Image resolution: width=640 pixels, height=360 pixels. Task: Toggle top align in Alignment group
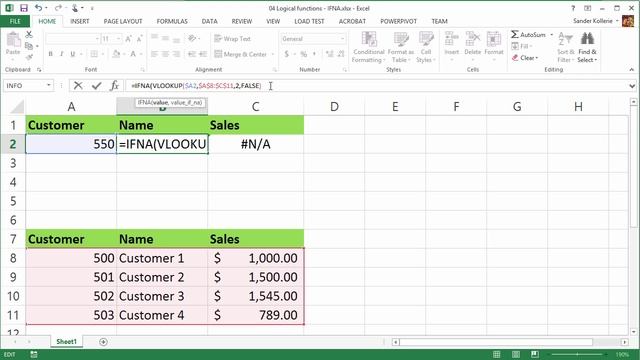coord(154,38)
